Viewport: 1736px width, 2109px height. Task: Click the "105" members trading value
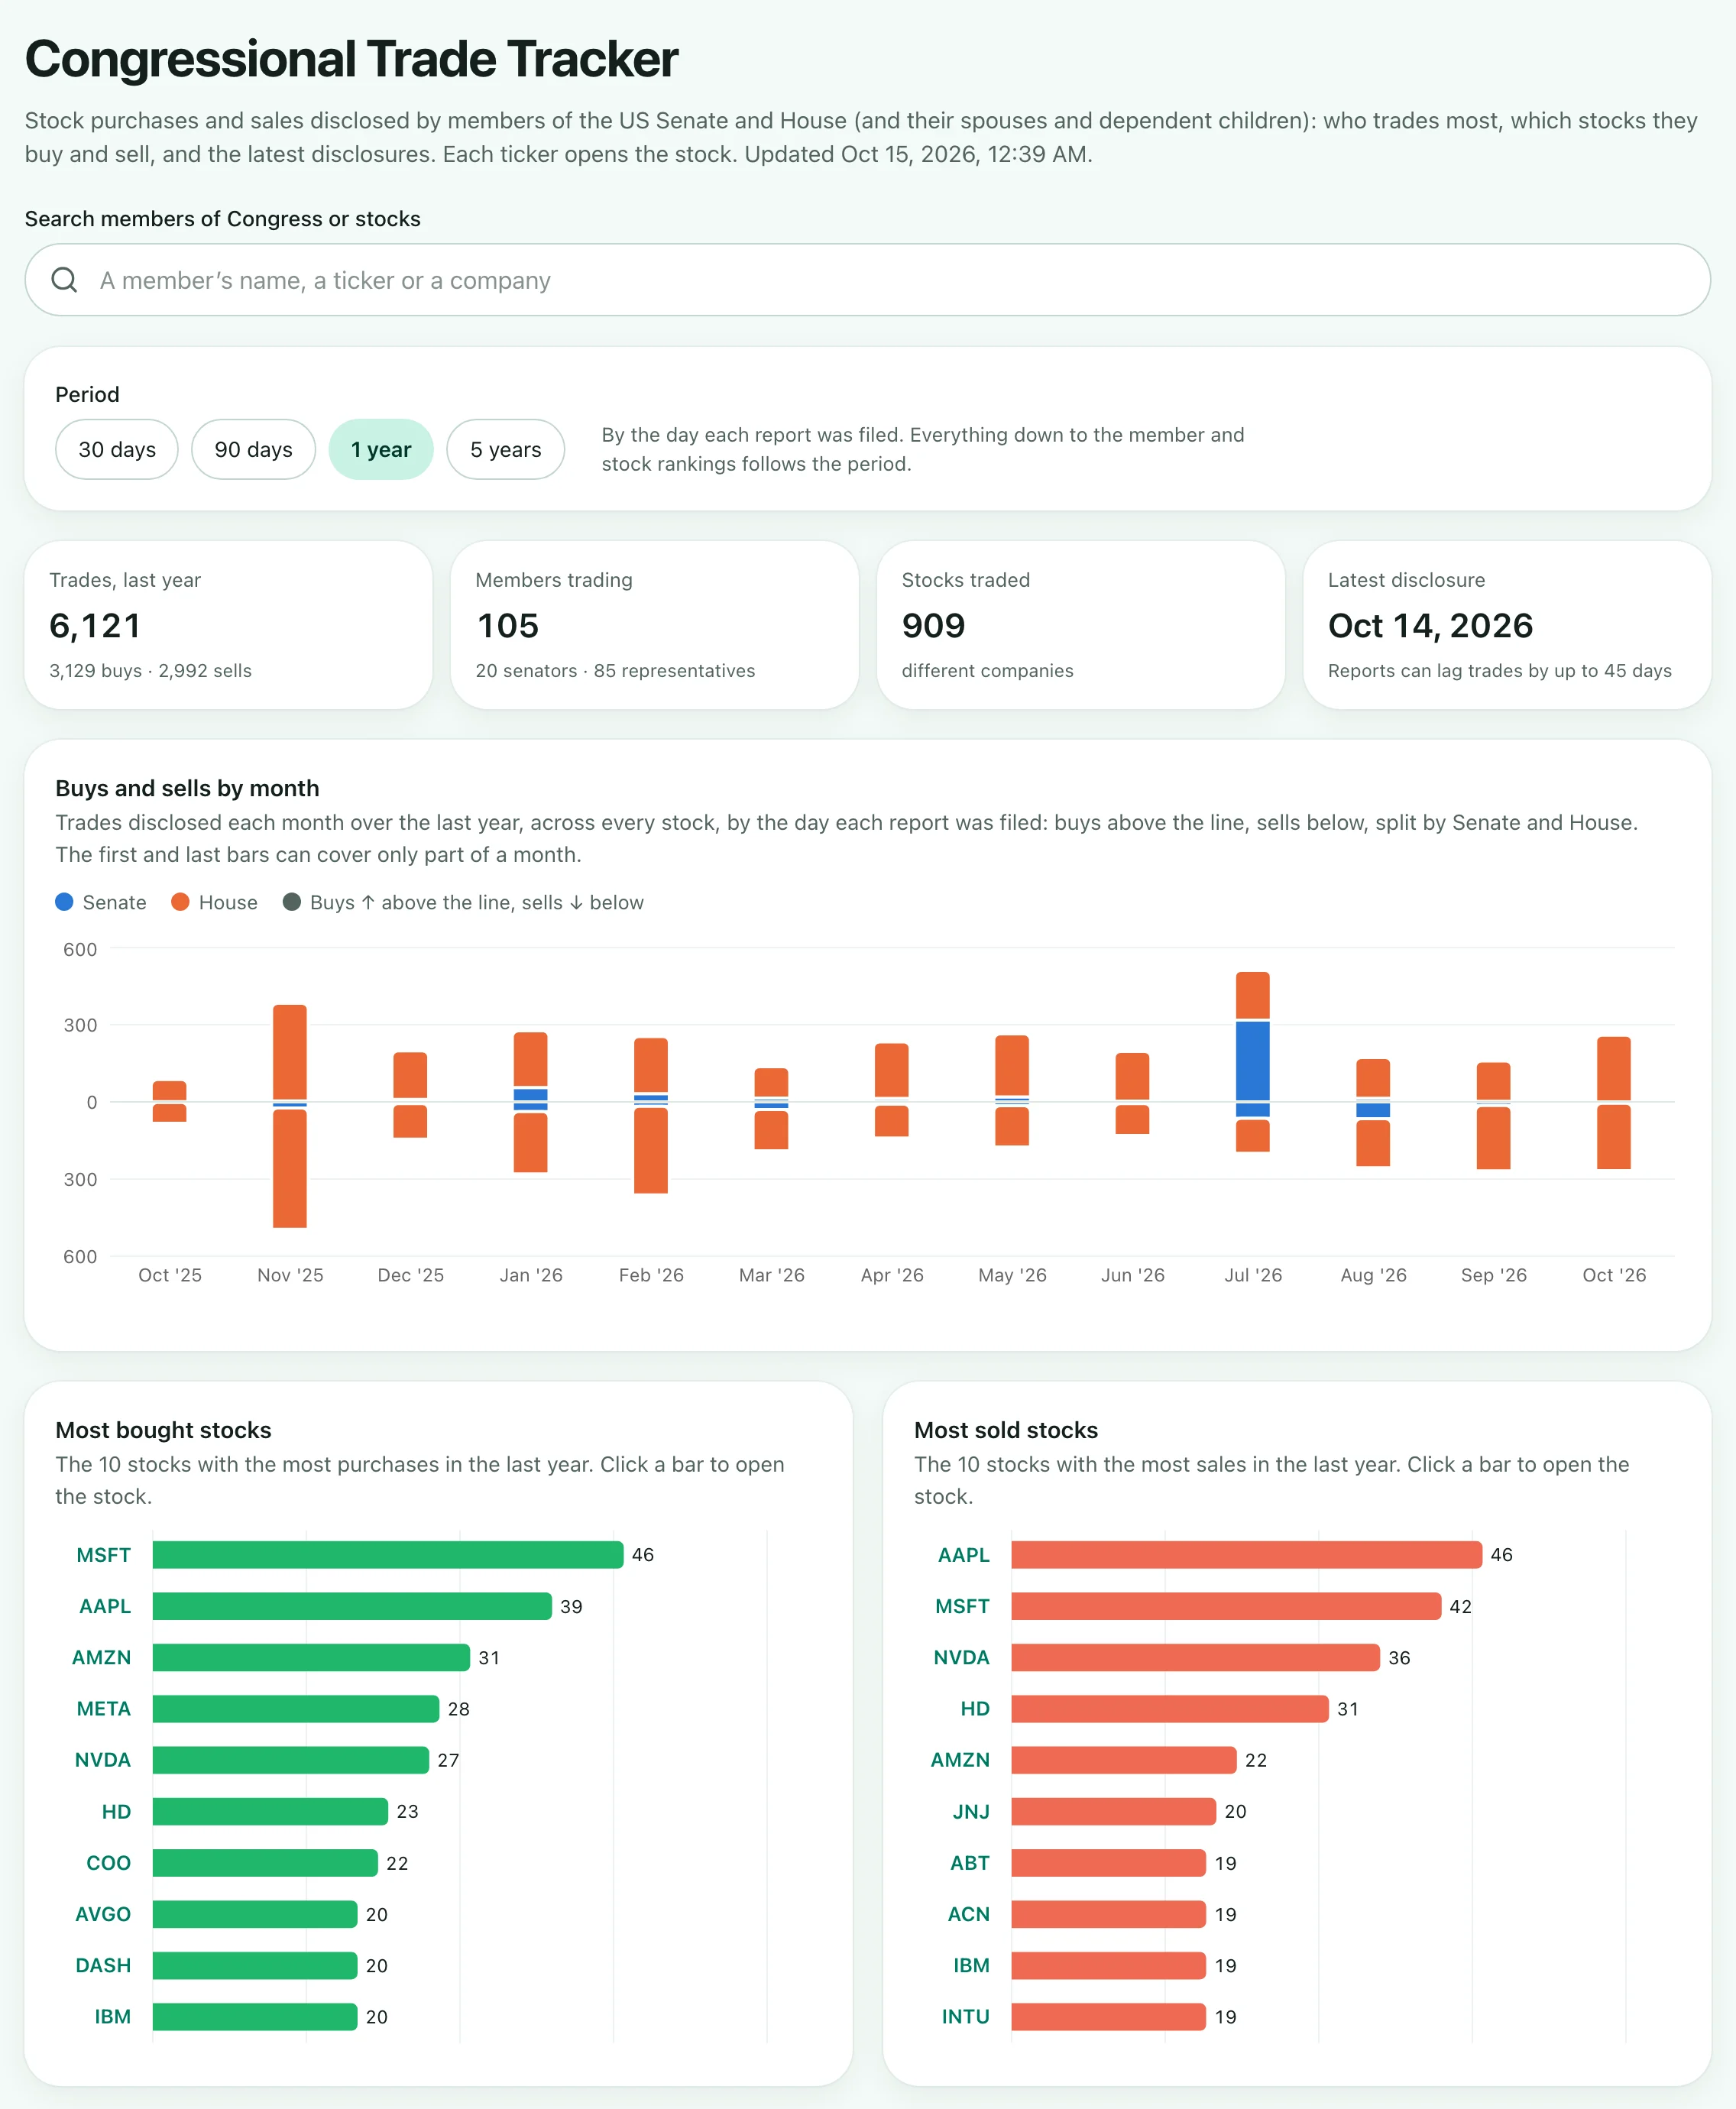point(508,625)
